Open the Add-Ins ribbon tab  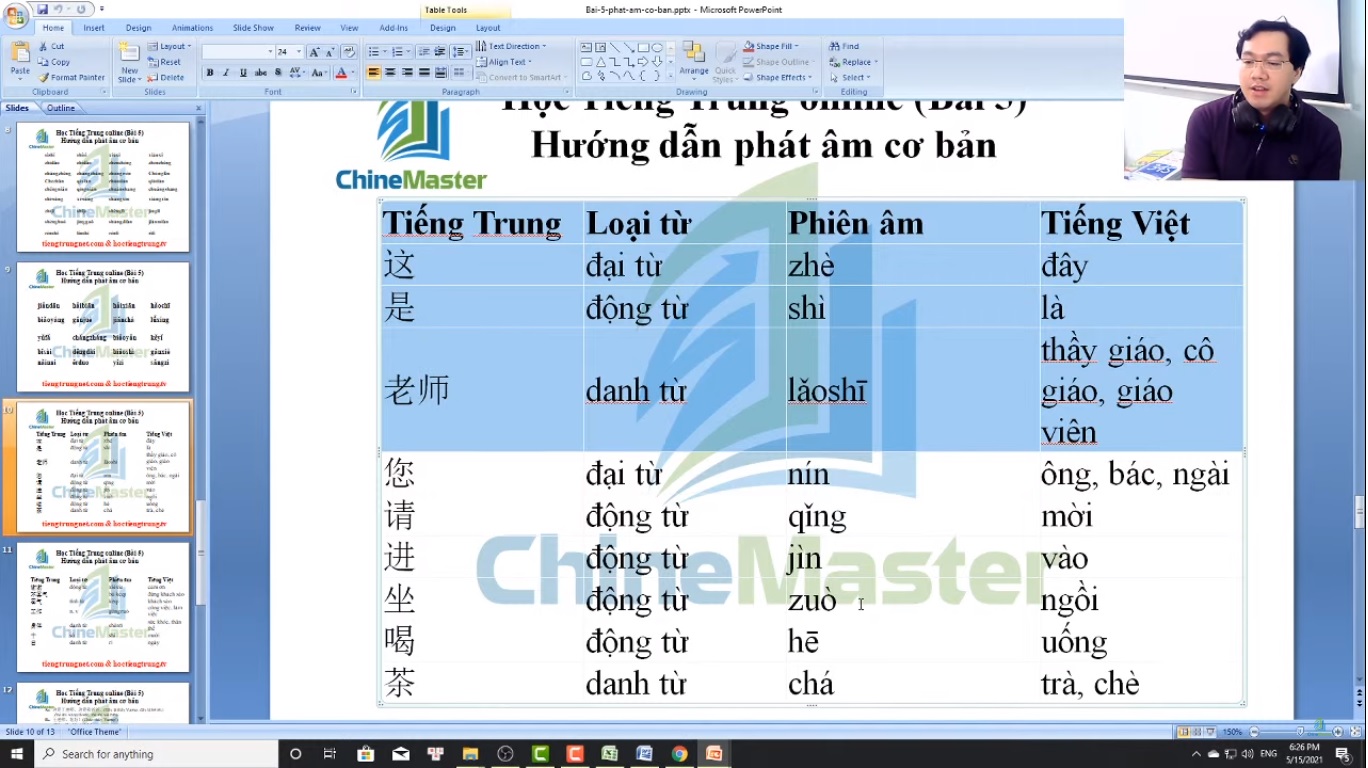[x=394, y=28]
